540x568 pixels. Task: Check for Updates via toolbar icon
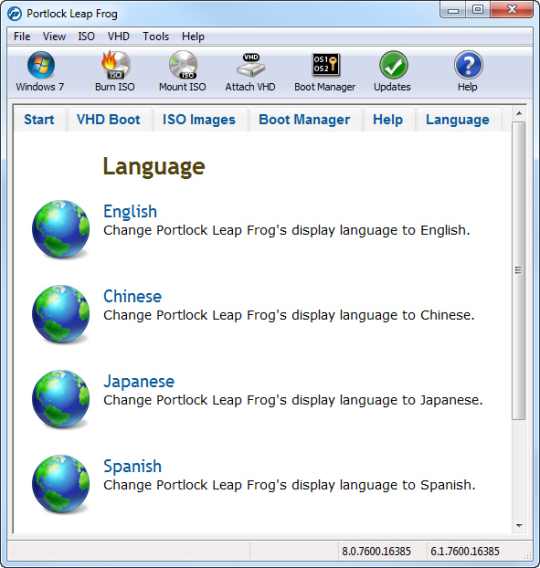coord(393,65)
